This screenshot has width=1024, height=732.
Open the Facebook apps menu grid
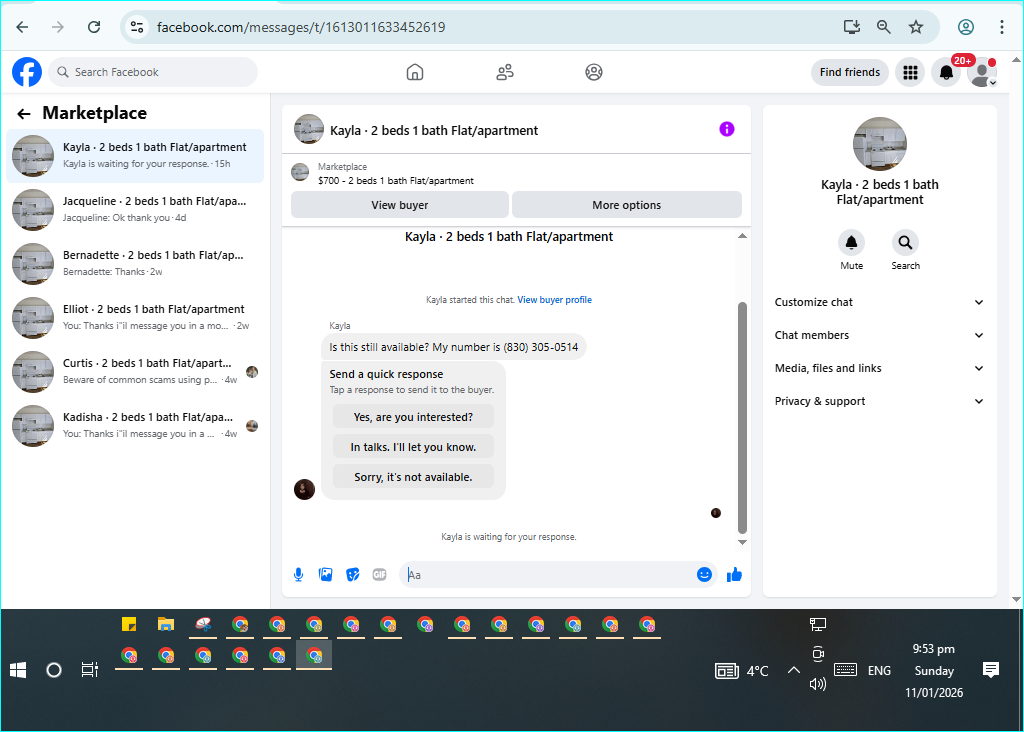click(x=910, y=72)
